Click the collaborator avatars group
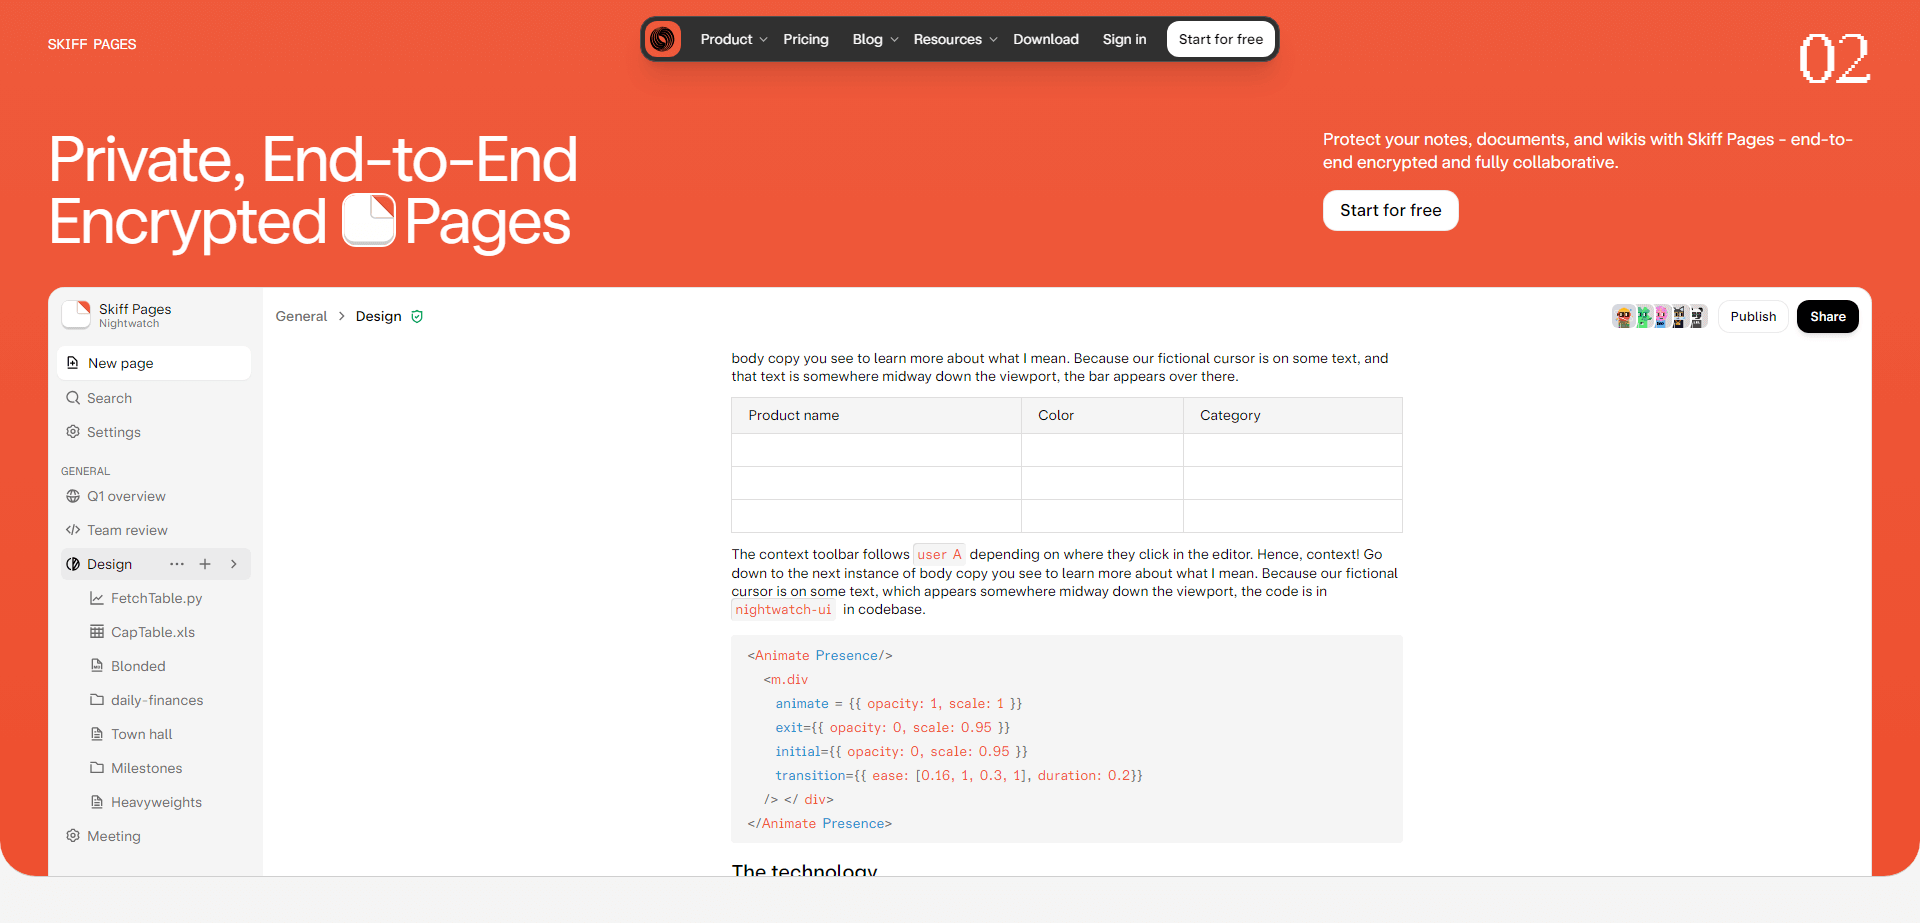The image size is (1920, 923). point(1659,317)
